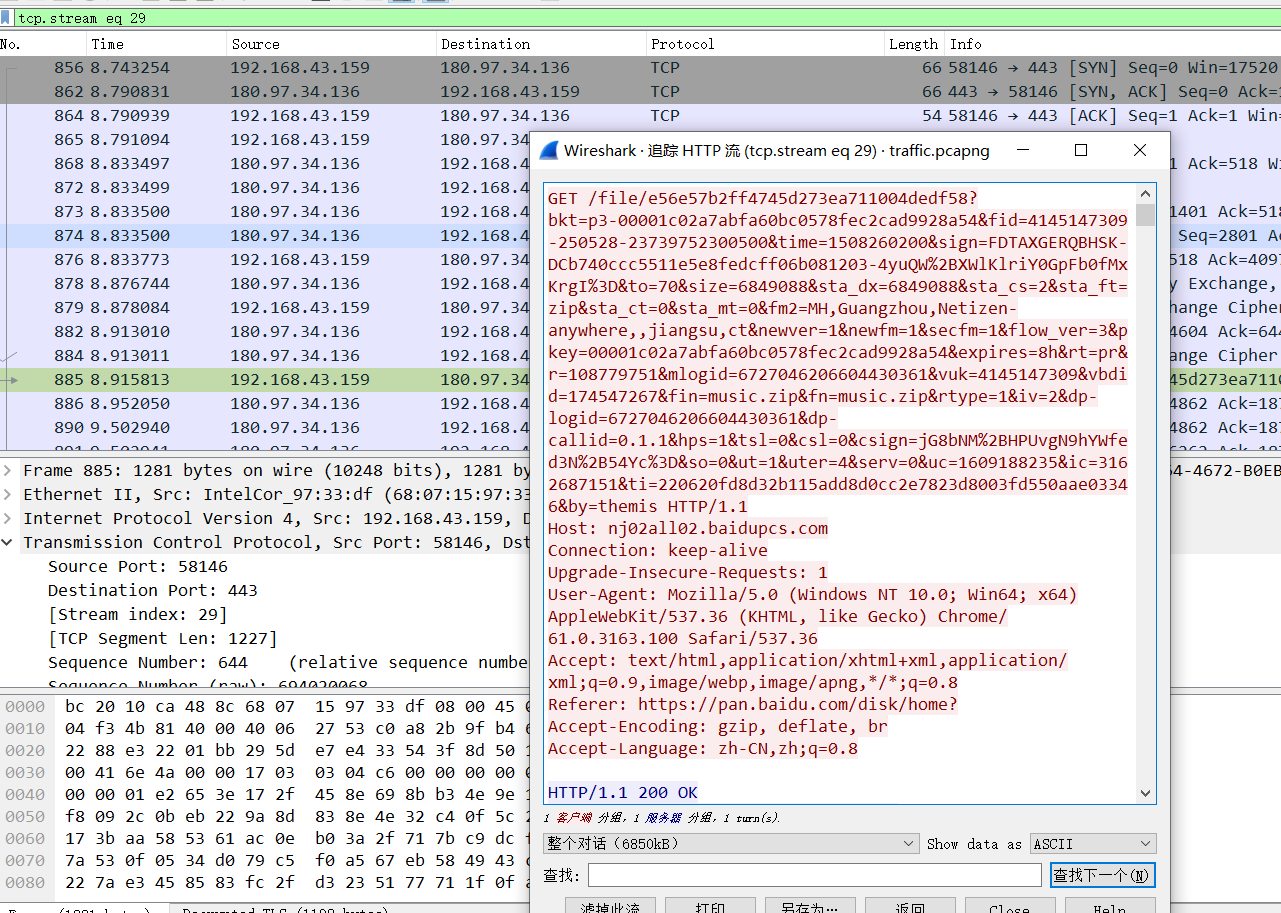Expand the Internet Protocol Version 4 node
The width and height of the screenshot is (1281, 913).
9,518
